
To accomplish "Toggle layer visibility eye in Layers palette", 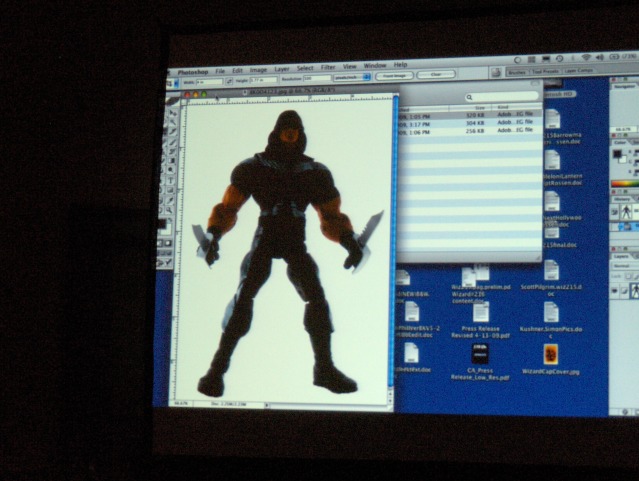I will [x=615, y=290].
